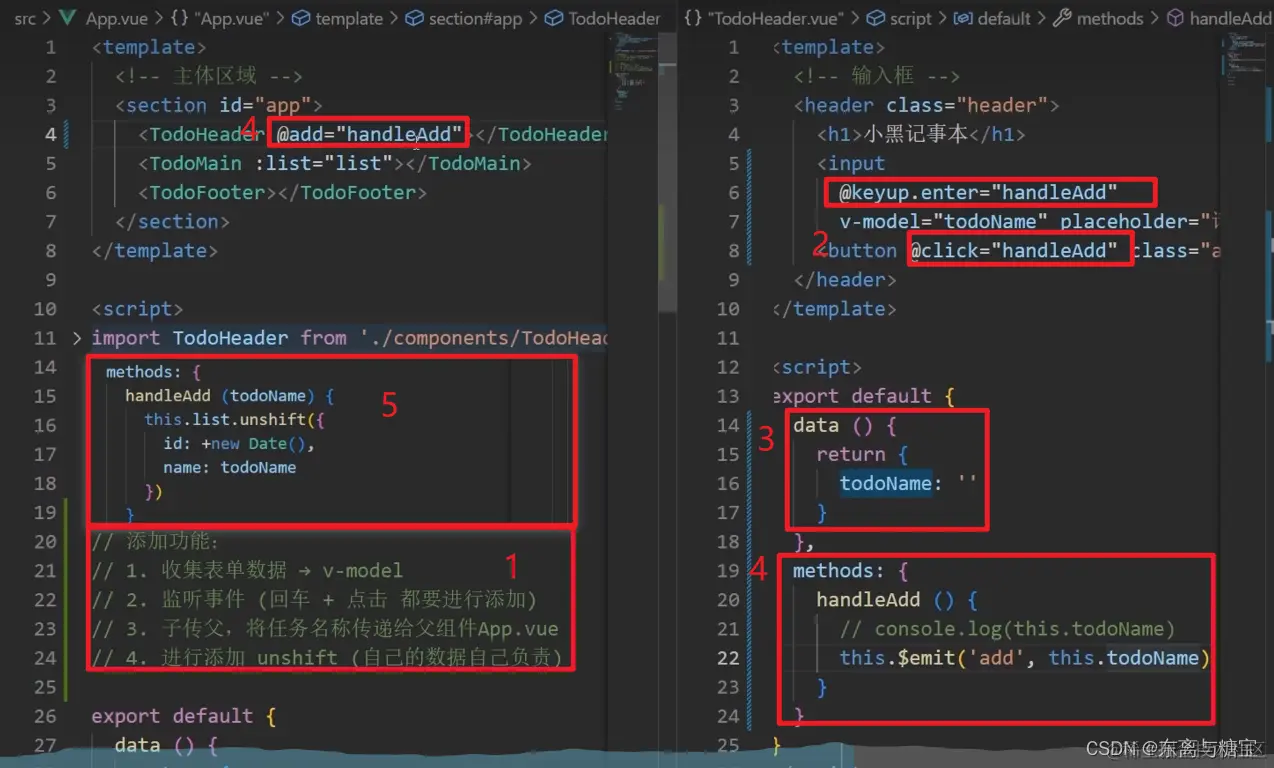
Task: Click the @click="handleAdd" button attribute
Action: pyautogui.click(x=1014, y=250)
